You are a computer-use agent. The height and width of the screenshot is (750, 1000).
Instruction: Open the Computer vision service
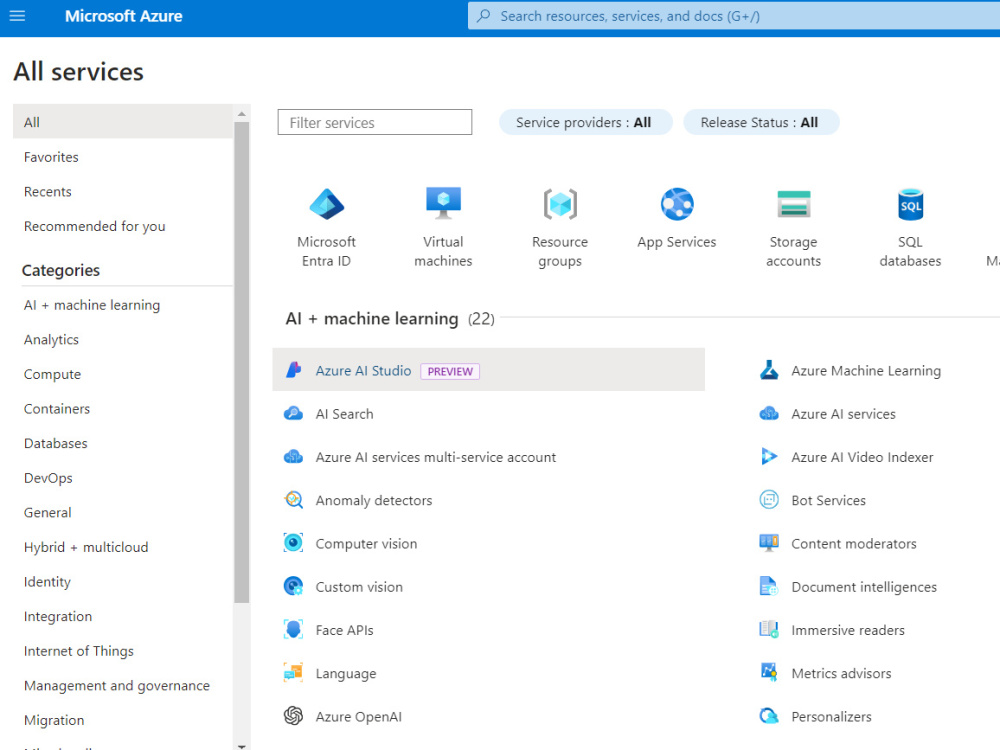coord(366,543)
